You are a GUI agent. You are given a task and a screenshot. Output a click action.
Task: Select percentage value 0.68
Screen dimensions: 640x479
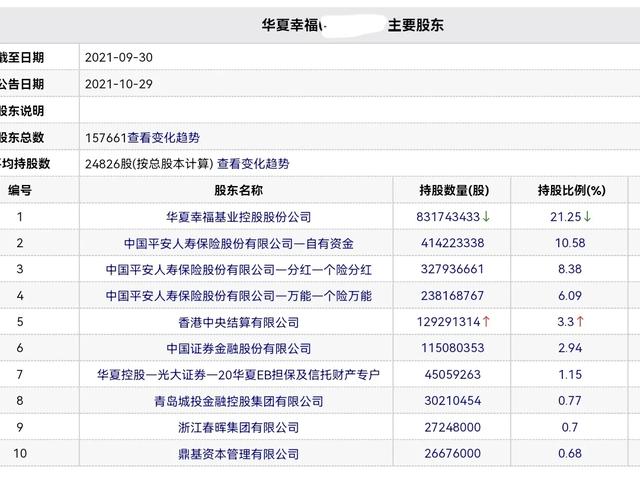tap(570, 453)
